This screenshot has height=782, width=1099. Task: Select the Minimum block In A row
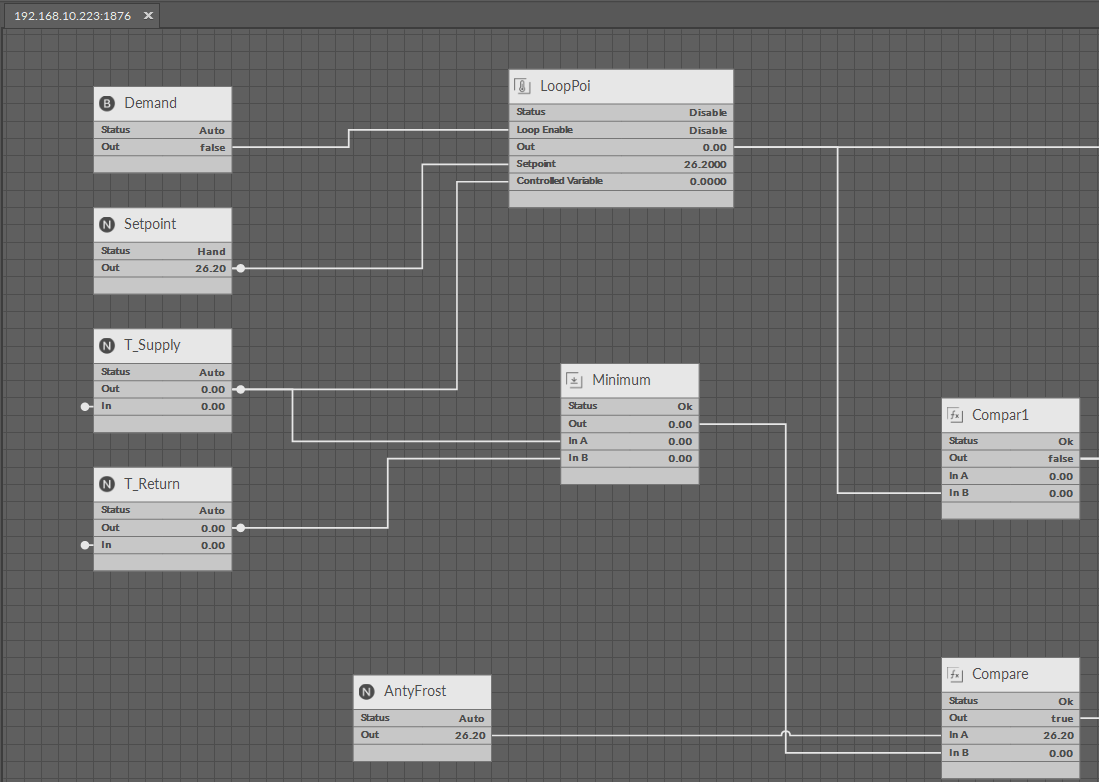[x=629, y=441]
